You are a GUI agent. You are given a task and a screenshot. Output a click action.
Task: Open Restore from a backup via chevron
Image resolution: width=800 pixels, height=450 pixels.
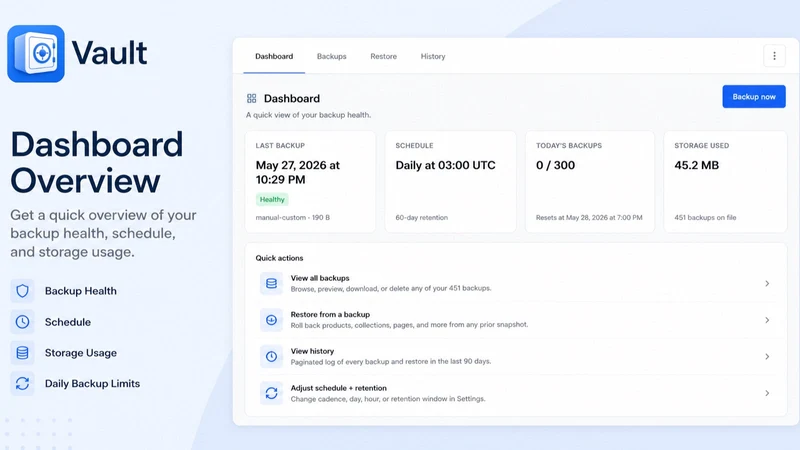click(767, 320)
